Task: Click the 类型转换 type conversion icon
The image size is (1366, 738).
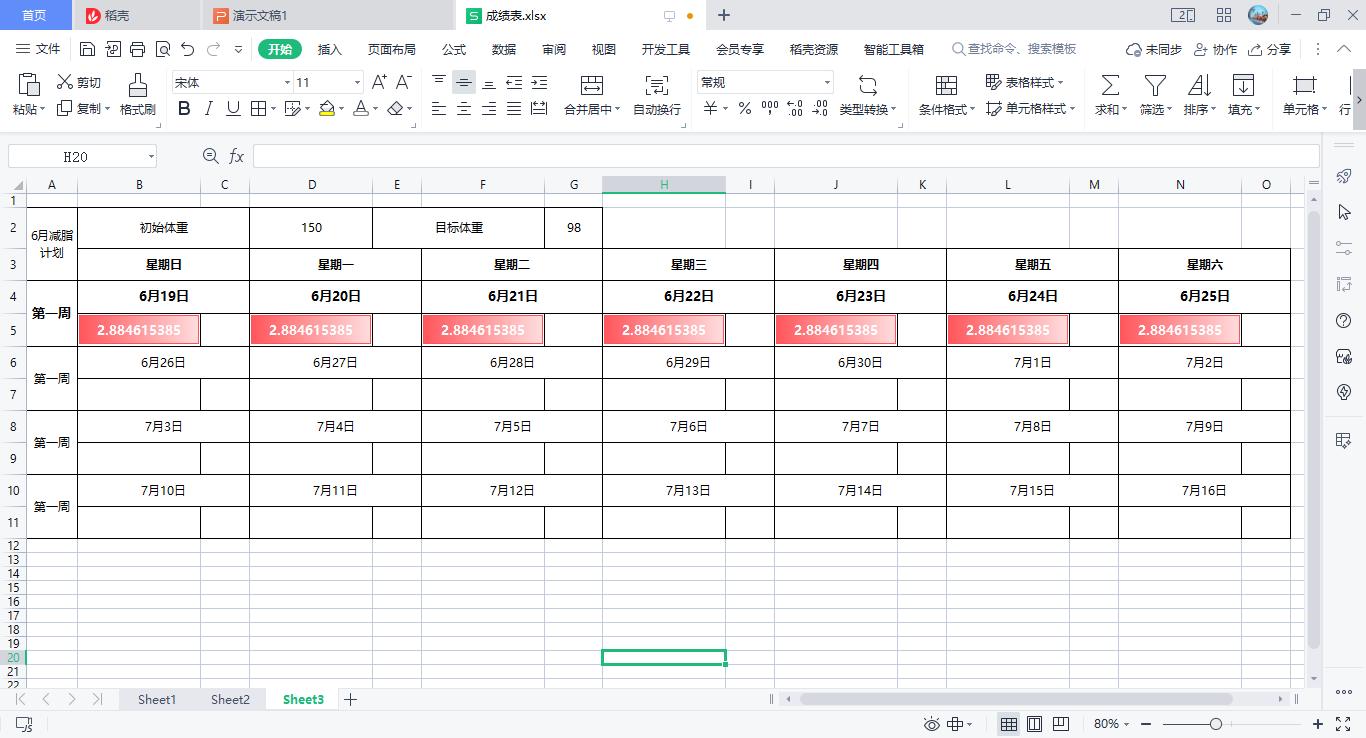Action: coord(867,95)
